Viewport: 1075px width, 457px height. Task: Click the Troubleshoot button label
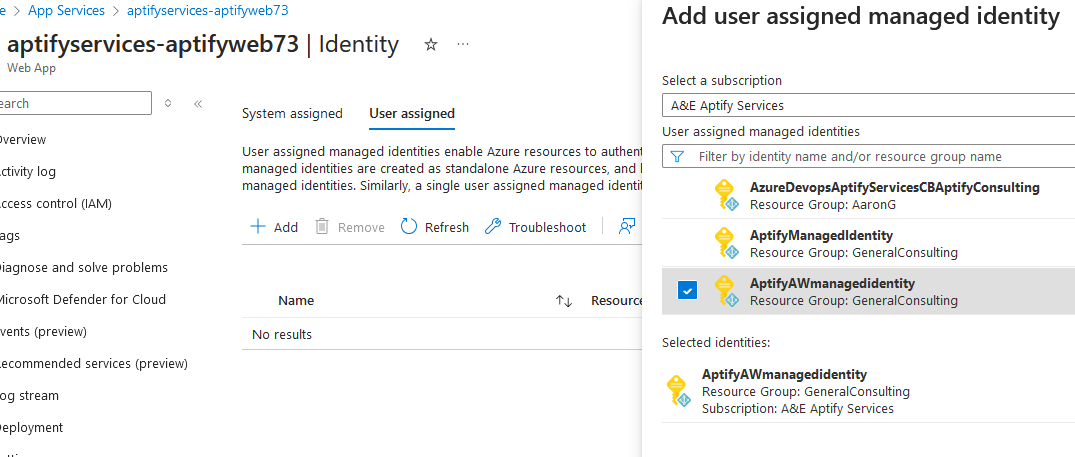click(547, 227)
